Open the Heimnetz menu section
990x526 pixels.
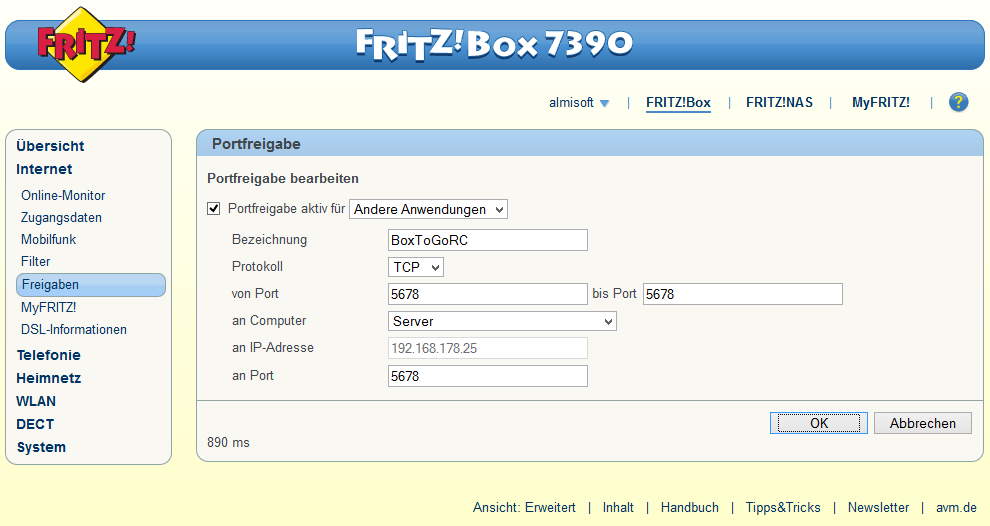pos(49,378)
